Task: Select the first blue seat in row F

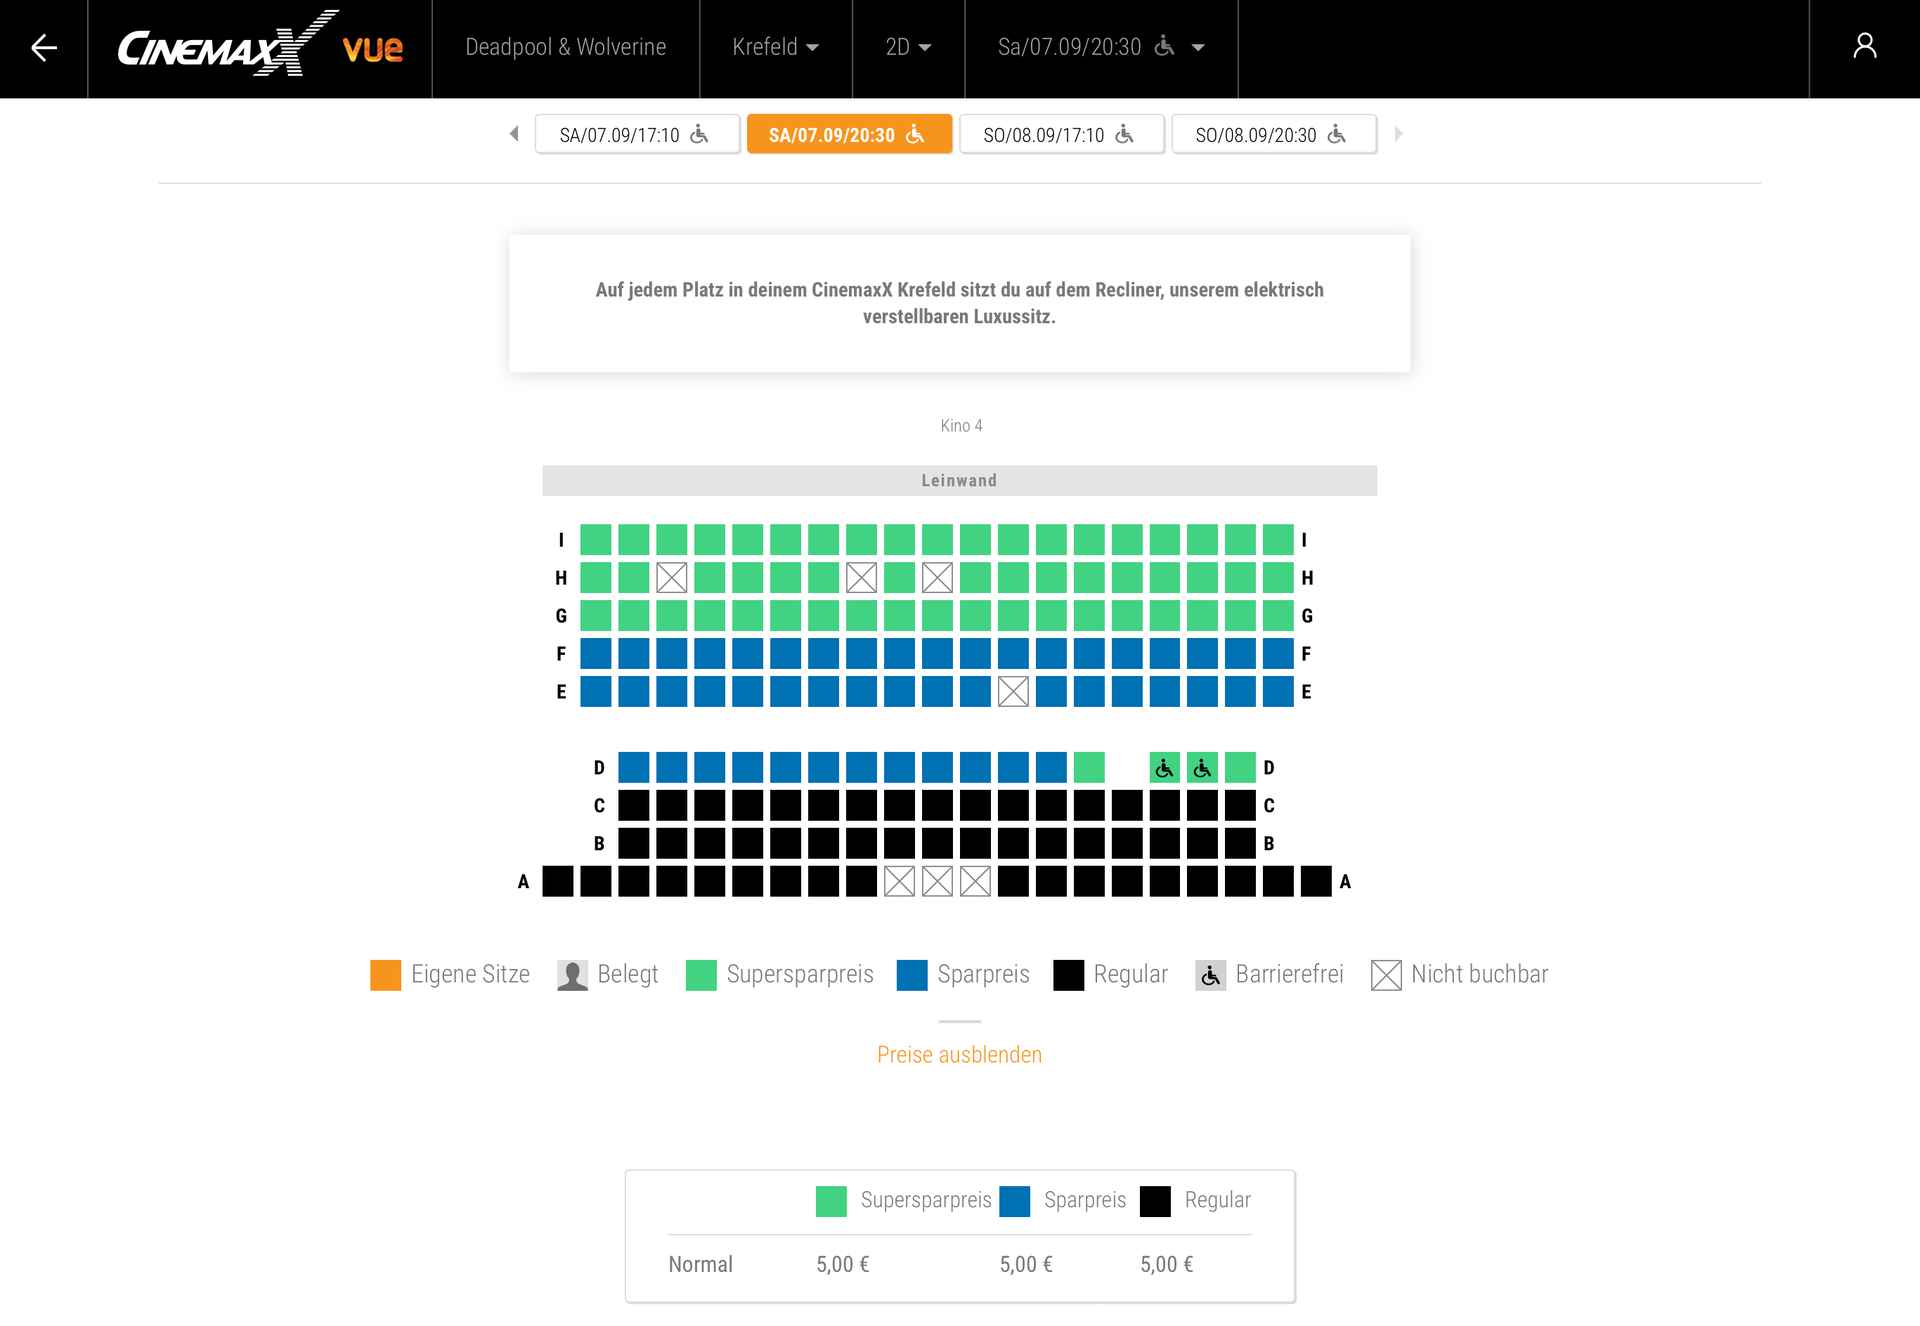Action: pyautogui.click(x=596, y=654)
